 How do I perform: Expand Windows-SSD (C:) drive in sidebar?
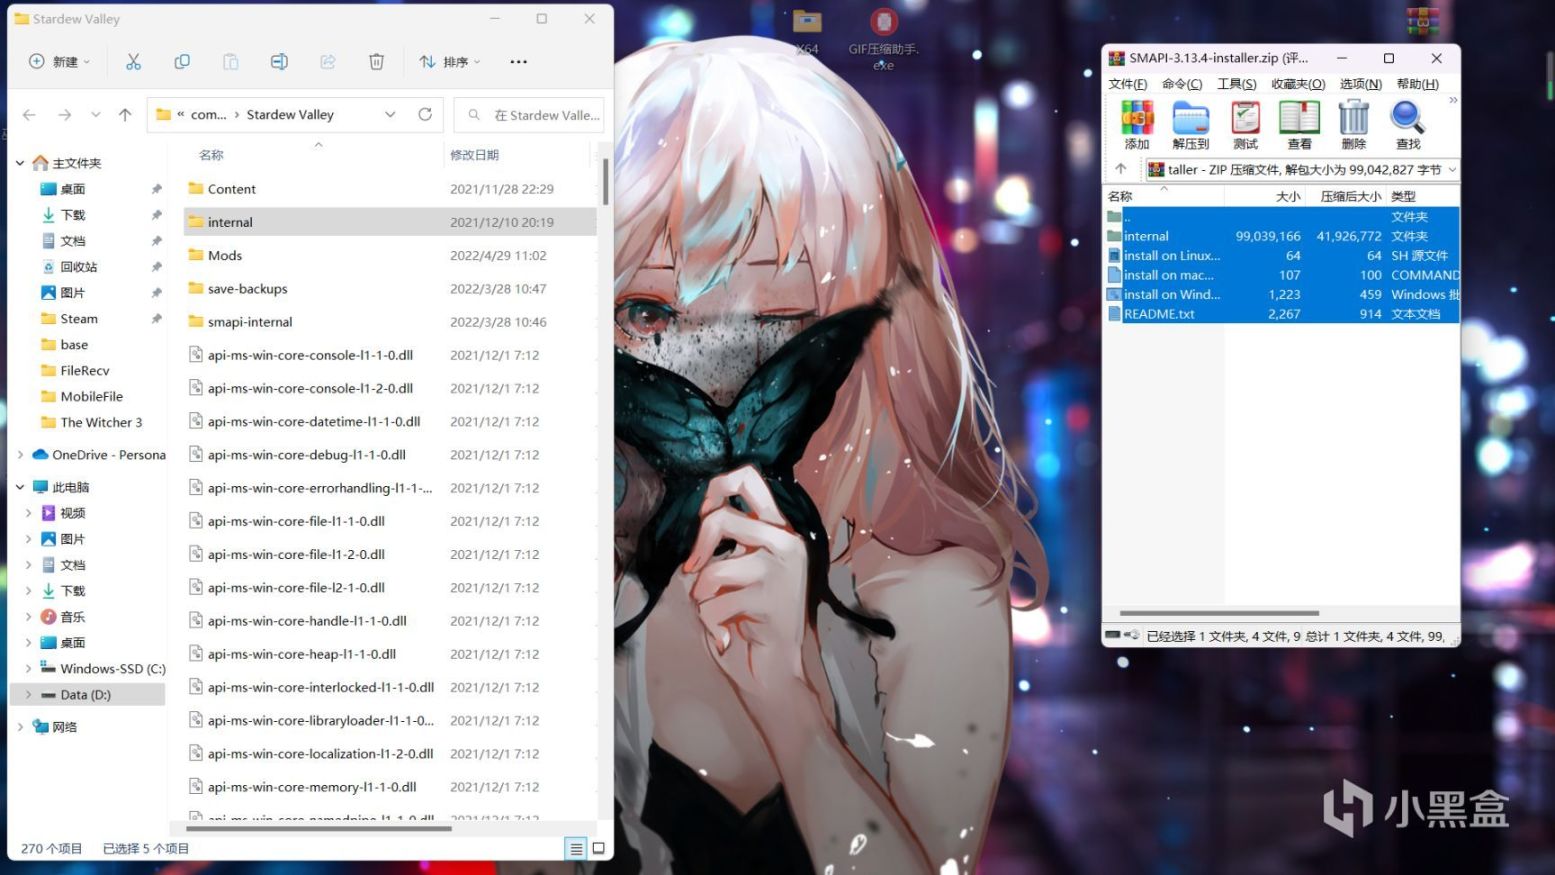pos(28,669)
